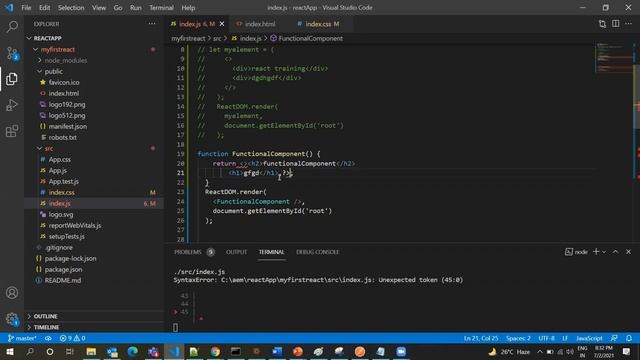Open reportWebVitals.js in the explorer
This screenshot has height=360, width=640.
click(75, 225)
